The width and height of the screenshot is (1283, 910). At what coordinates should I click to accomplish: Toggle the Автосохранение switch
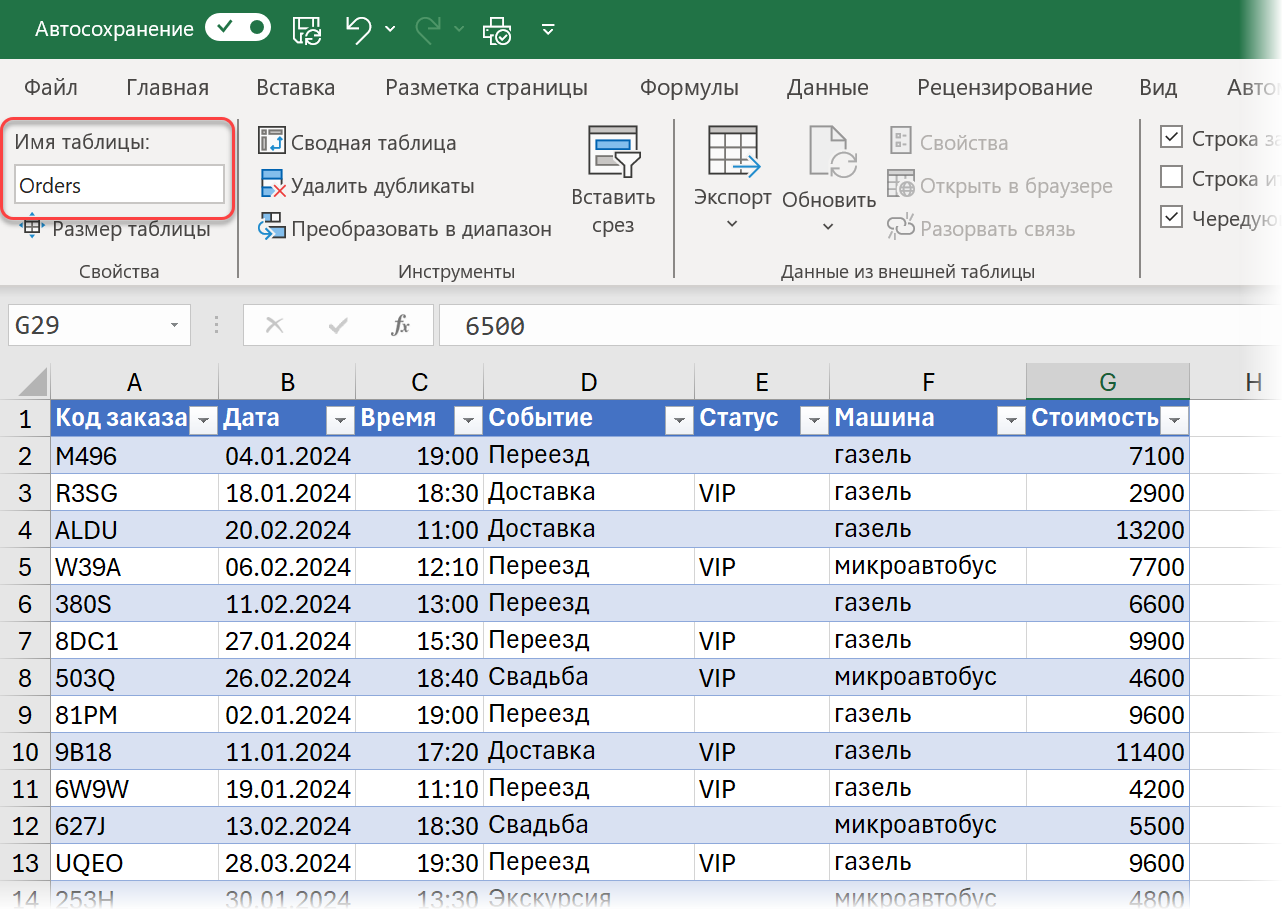tap(238, 29)
